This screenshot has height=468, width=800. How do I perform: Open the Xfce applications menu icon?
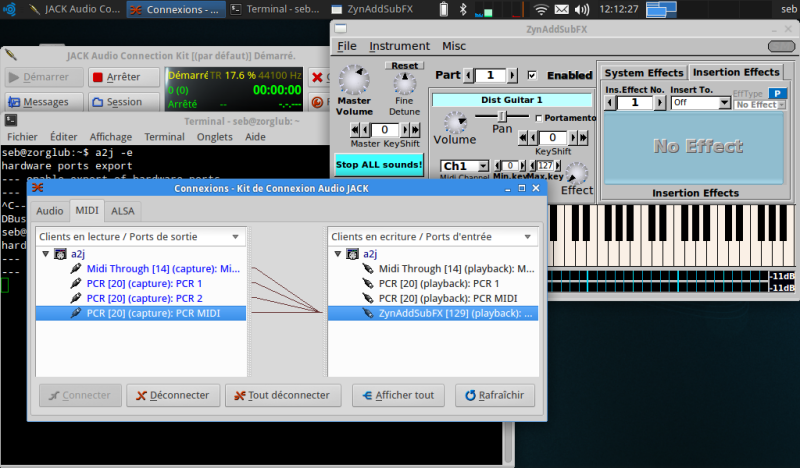[x=9, y=9]
